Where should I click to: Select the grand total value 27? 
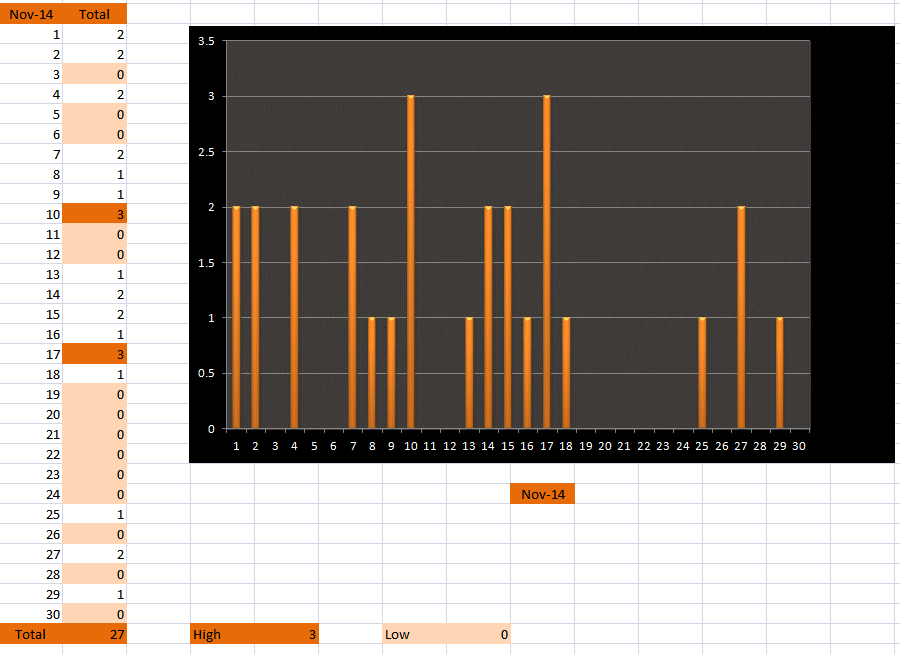click(x=94, y=634)
